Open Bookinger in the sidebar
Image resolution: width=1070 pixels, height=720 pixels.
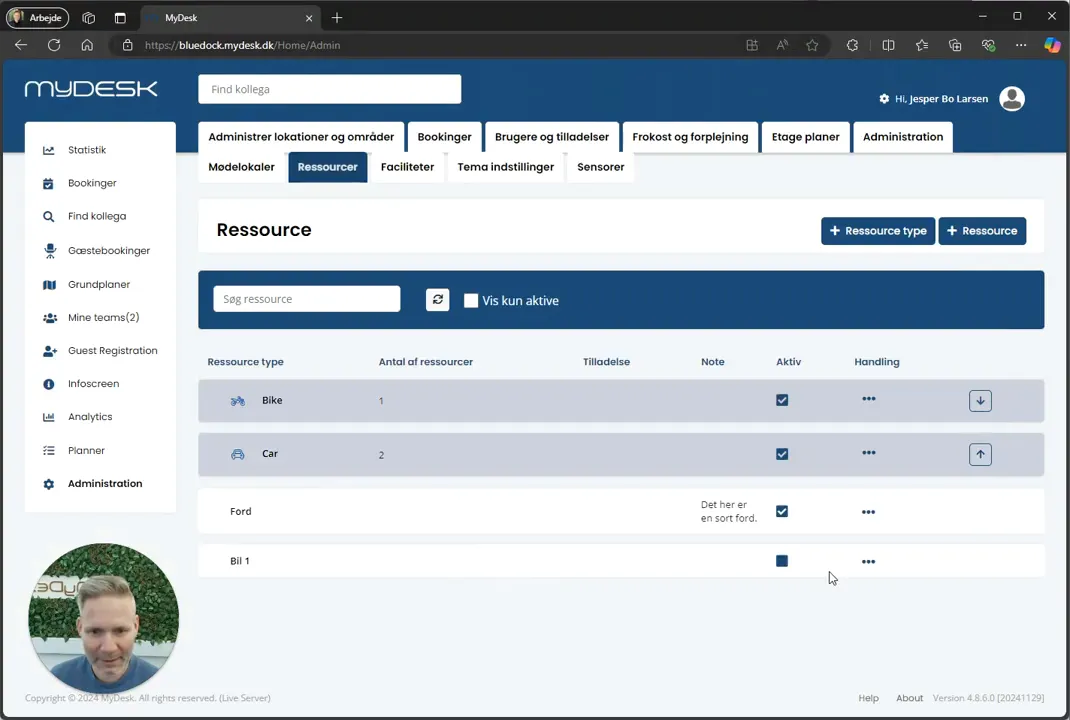tap(91, 183)
